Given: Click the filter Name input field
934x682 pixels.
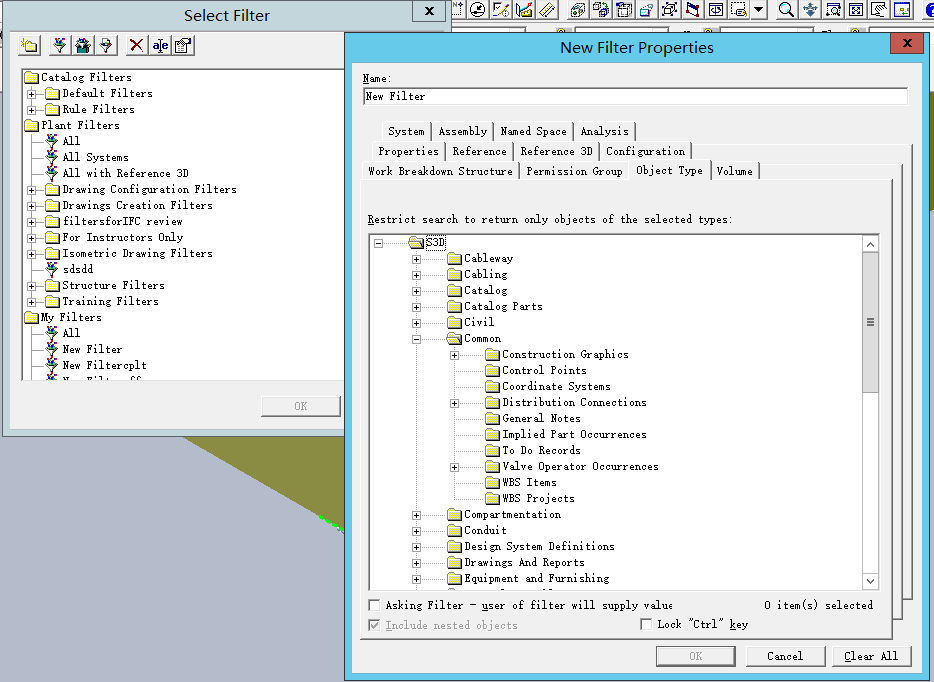Looking at the screenshot, I should pos(635,96).
